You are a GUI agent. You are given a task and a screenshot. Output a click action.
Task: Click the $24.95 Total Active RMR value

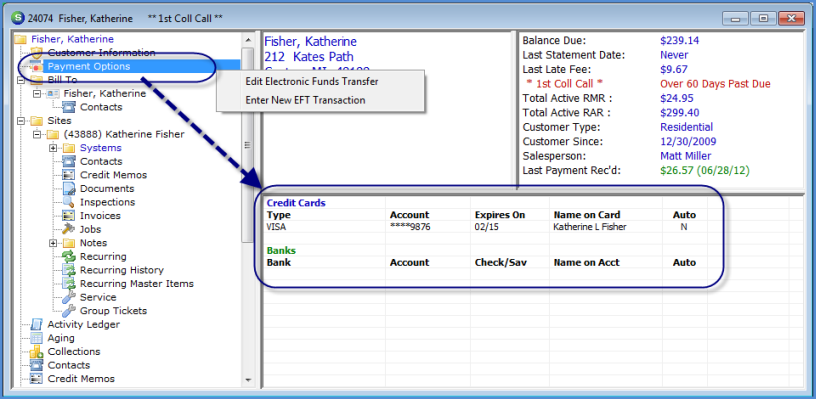click(x=677, y=98)
